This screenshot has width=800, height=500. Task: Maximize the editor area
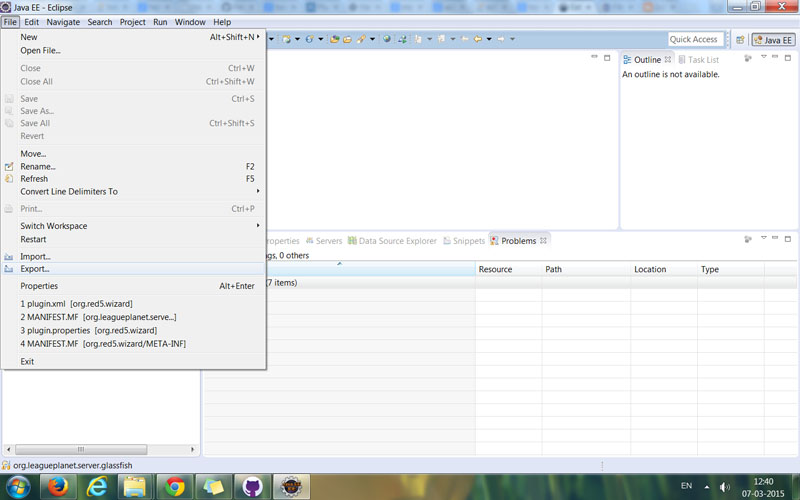(x=607, y=58)
